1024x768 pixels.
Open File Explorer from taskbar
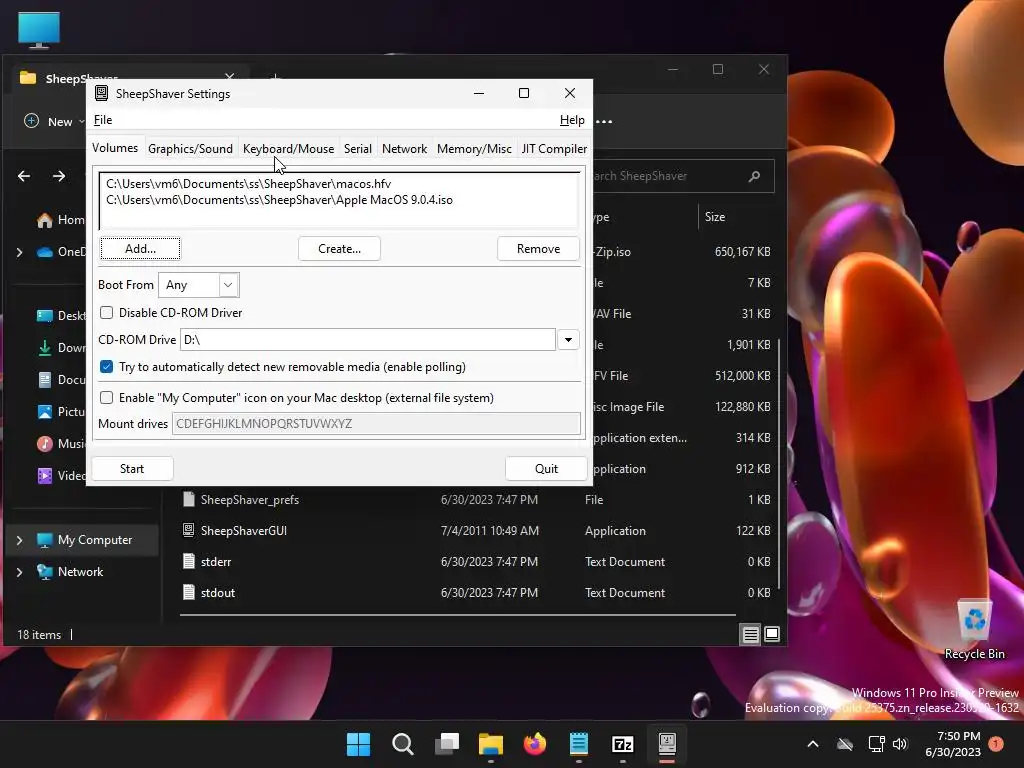pyautogui.click(x=490, y=744)
